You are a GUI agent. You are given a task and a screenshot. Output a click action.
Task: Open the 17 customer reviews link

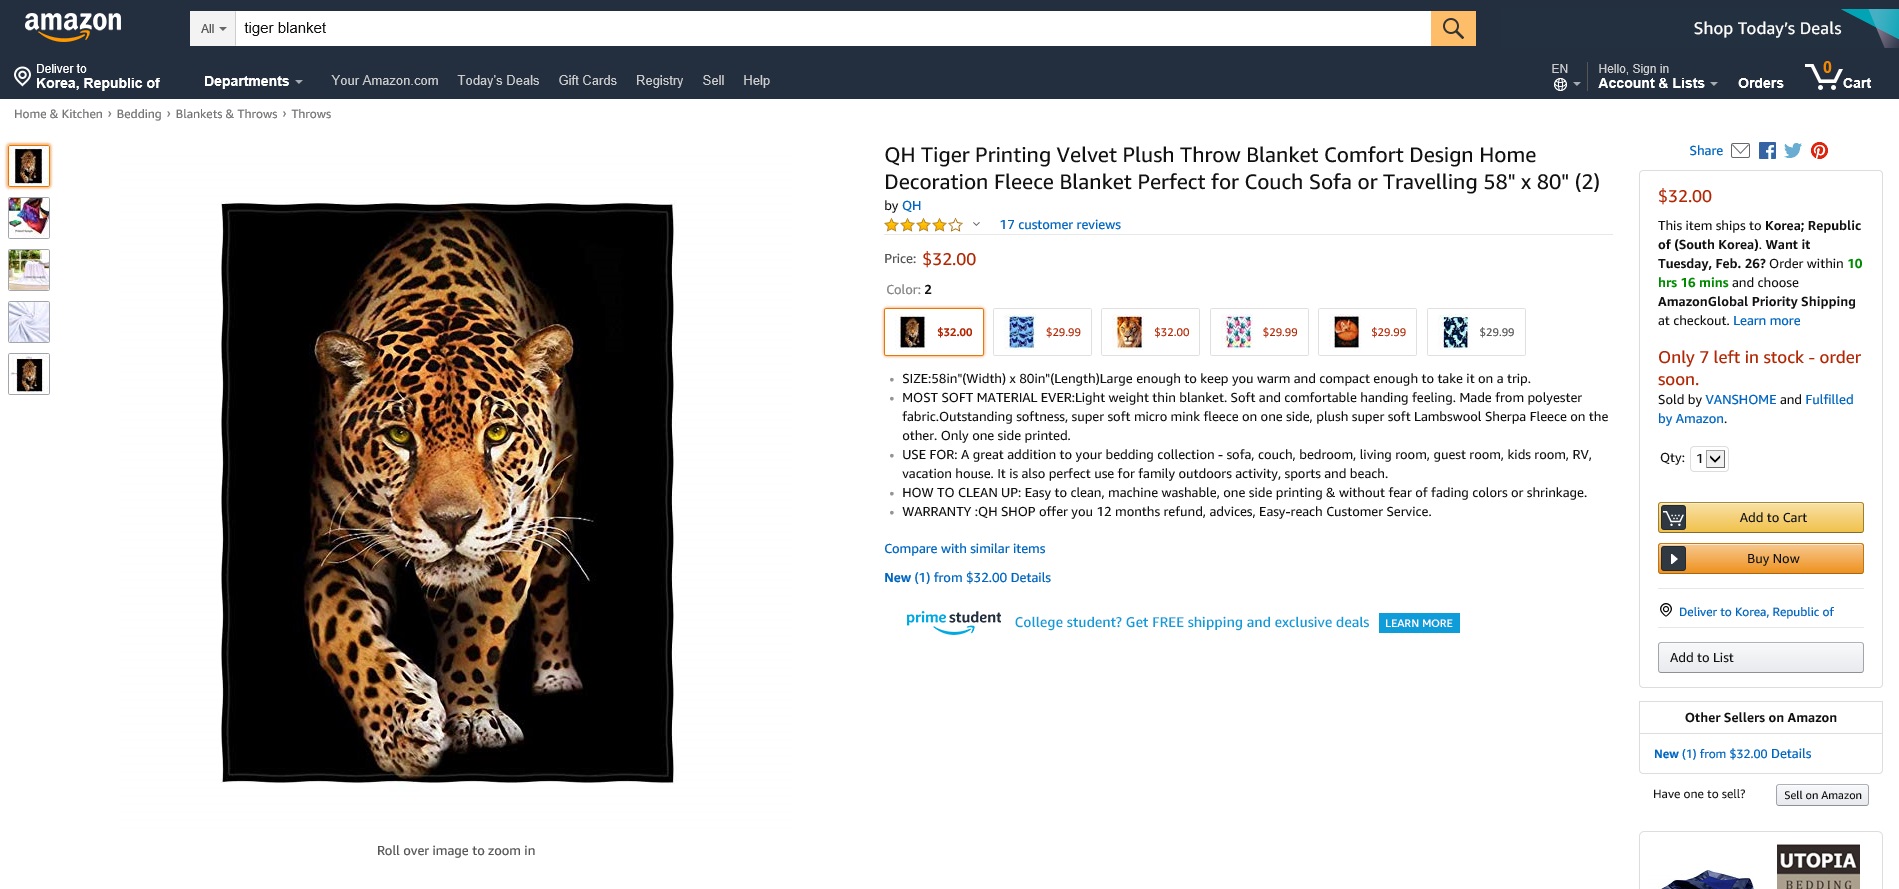point(1060,225)
